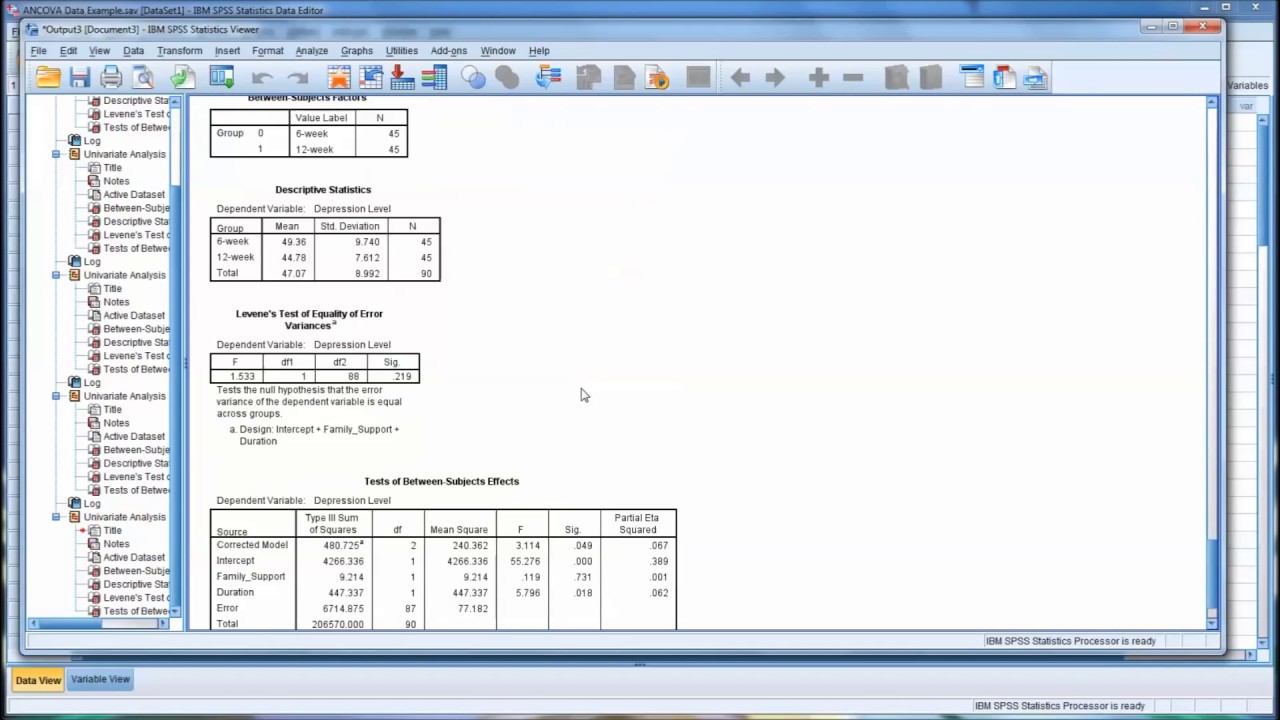The image size is (1280, 720).
Task: Click the Go to Data icon
Action: 339,78
